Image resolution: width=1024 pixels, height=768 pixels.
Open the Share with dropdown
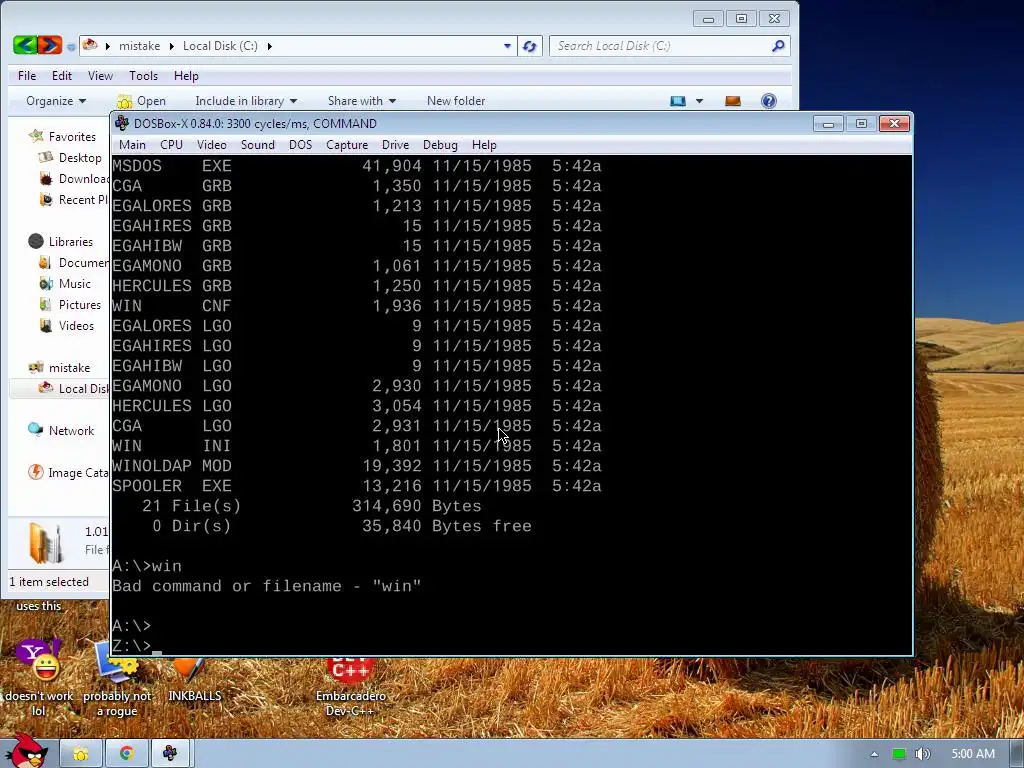[362, 101]
